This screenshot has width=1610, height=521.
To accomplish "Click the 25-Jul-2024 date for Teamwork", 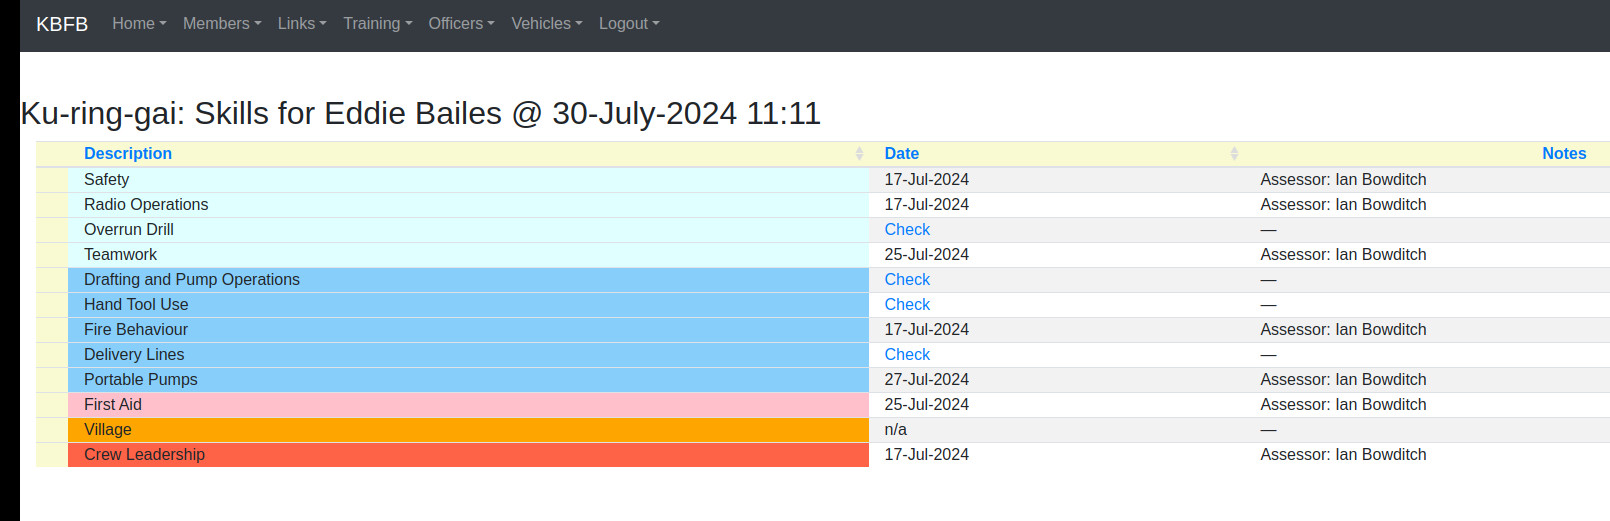I will click(926, 255).
